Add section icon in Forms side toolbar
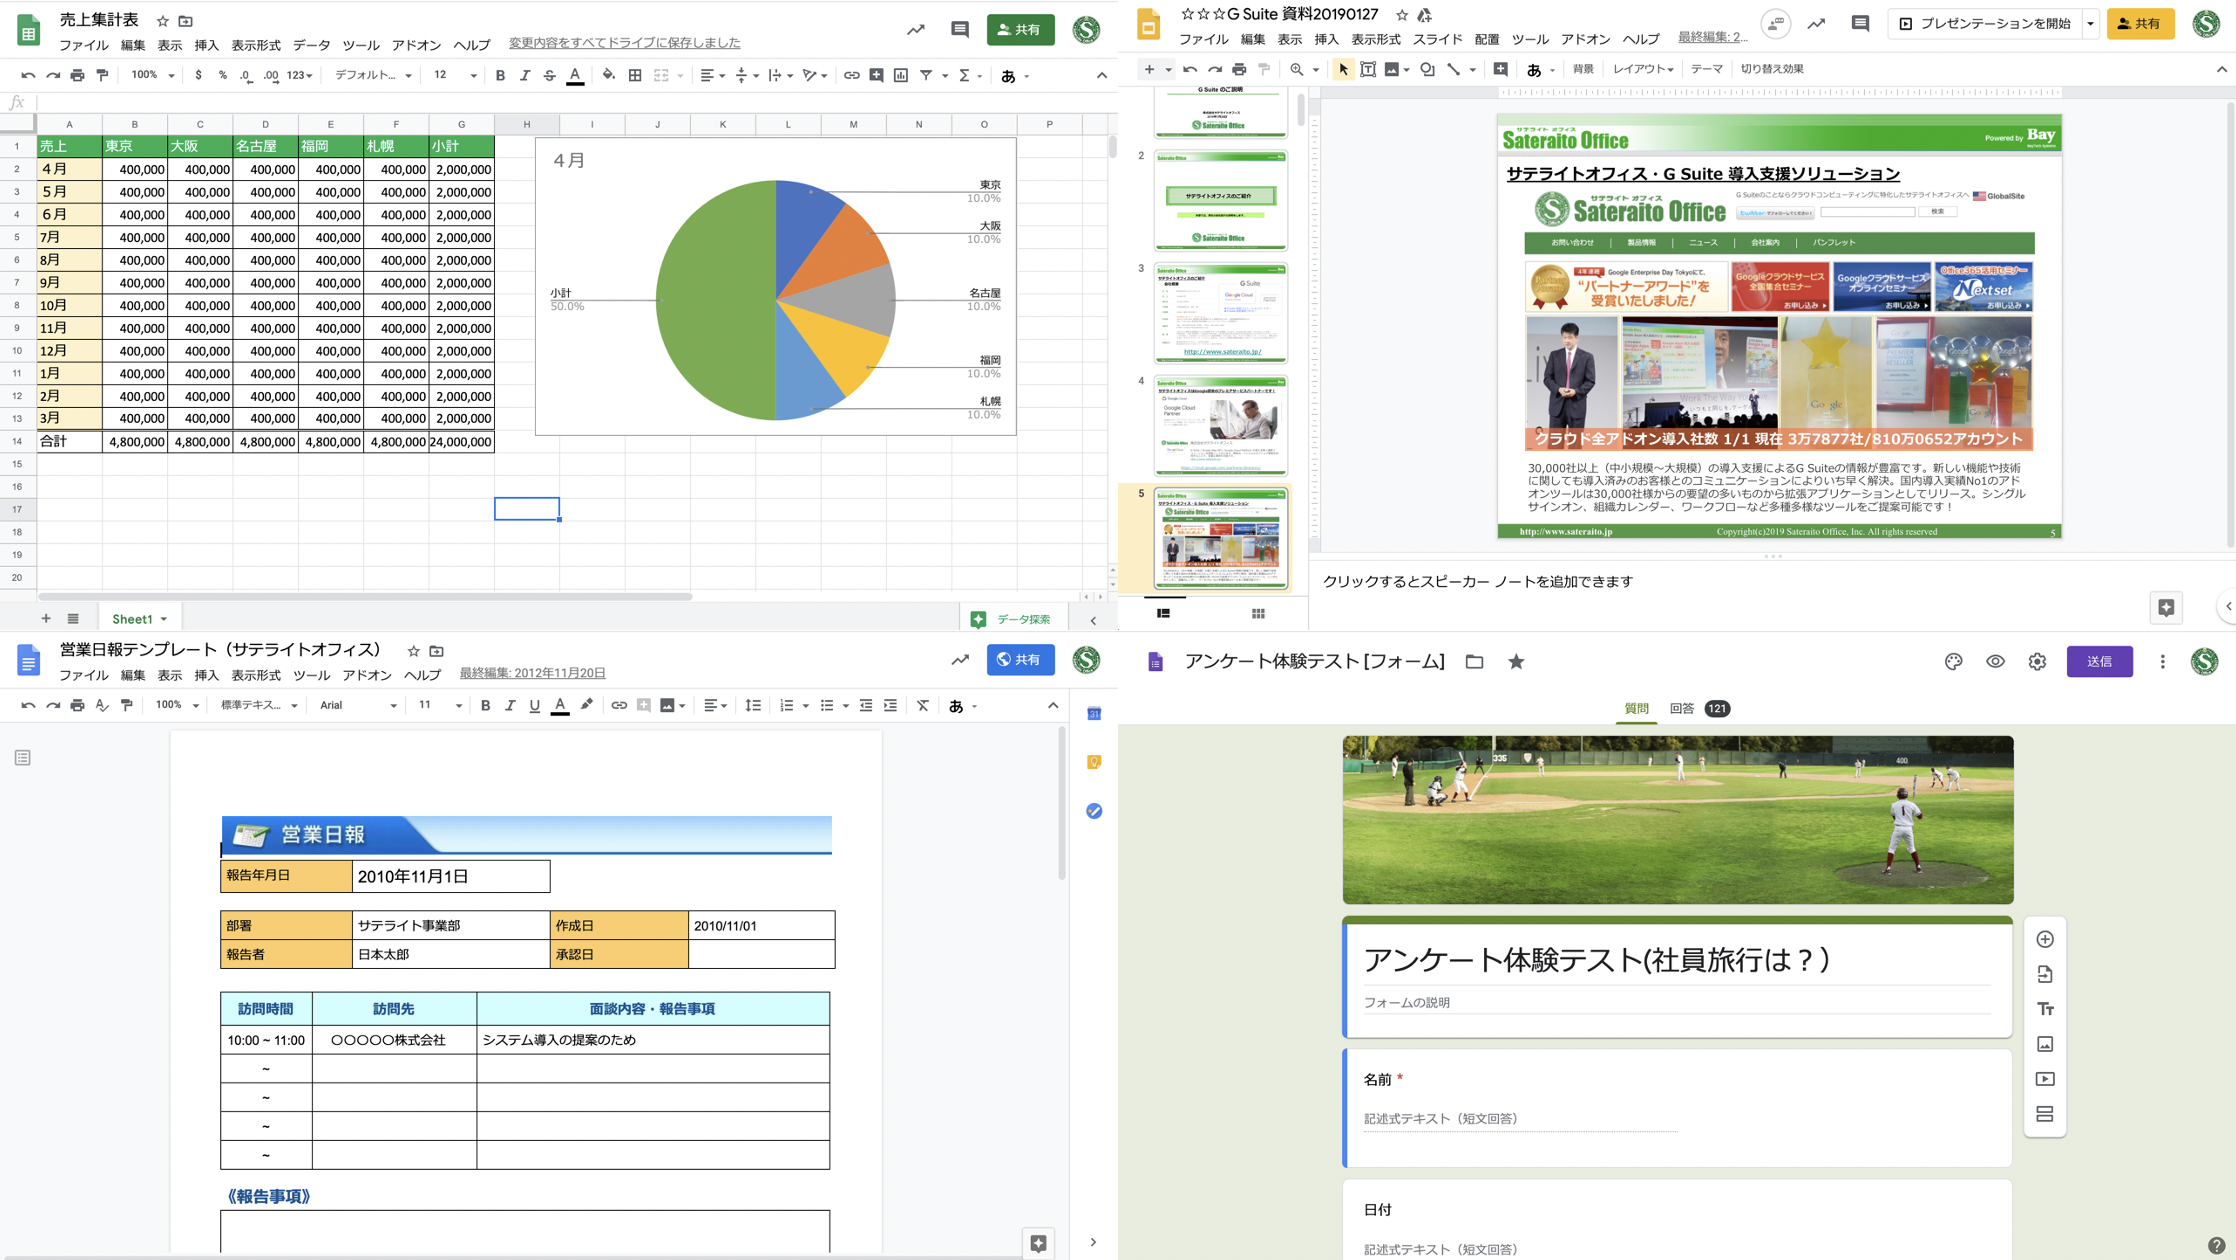 click(x=2045, y=1114)
